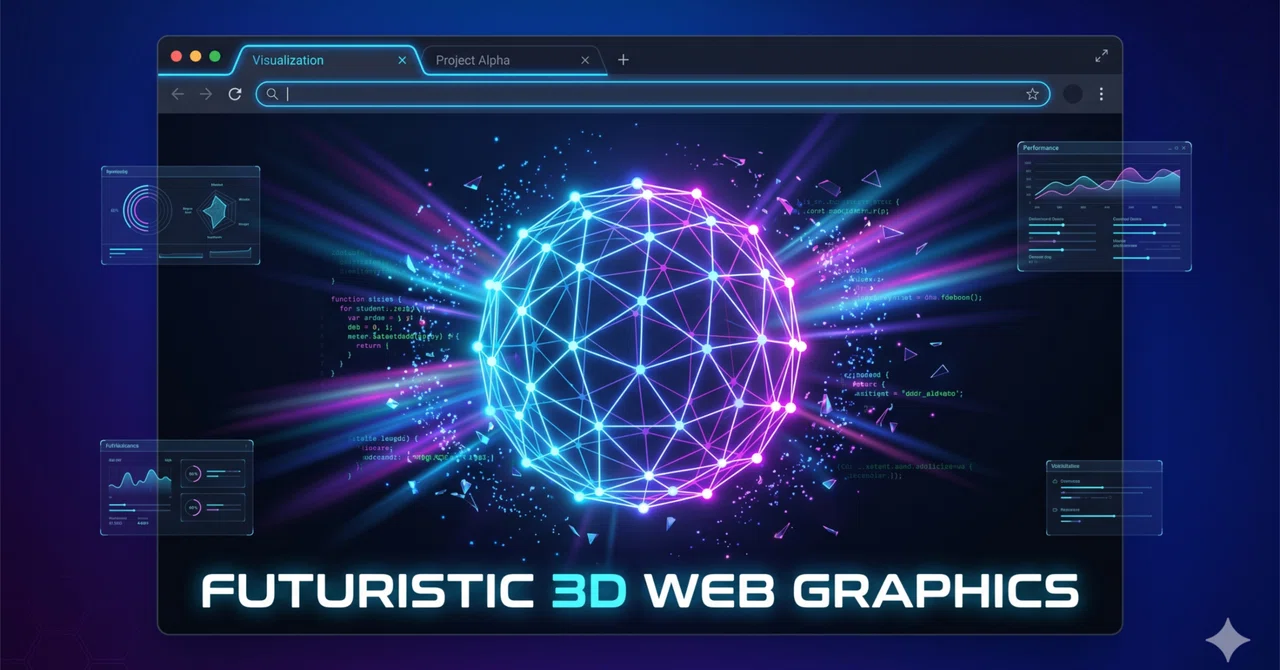1280x670 pixels.
Task: Click the glowing wireframe sphere
Action: tap(639, 346)
